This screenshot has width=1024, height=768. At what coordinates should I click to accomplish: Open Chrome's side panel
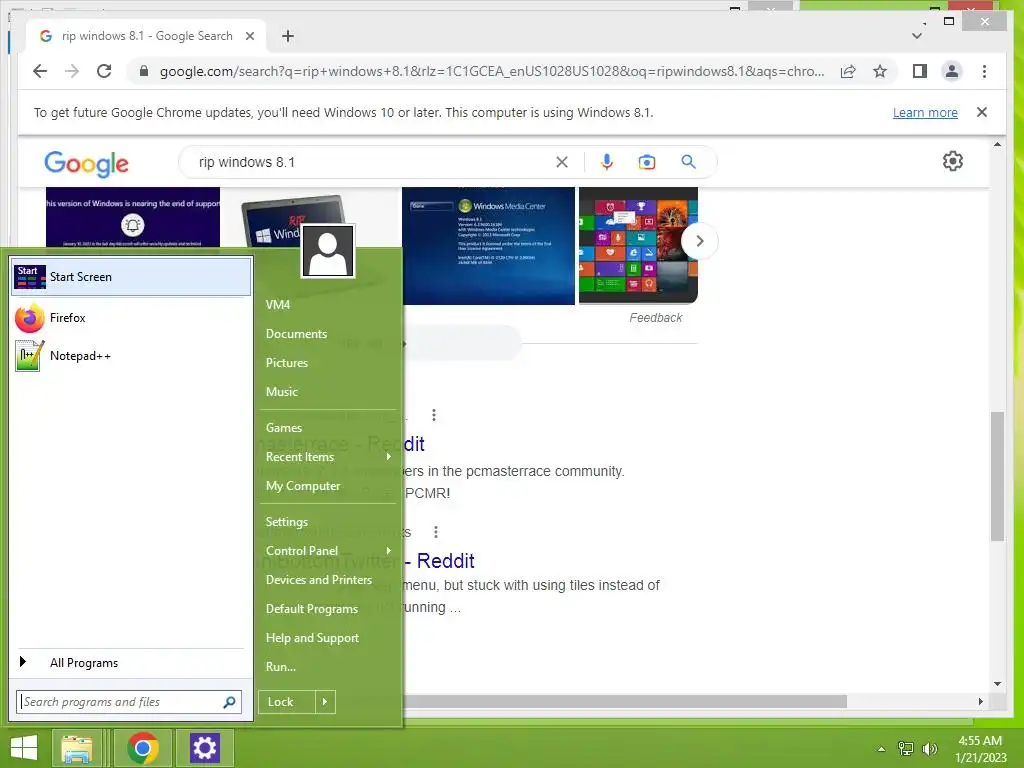(x=920, y=71)
